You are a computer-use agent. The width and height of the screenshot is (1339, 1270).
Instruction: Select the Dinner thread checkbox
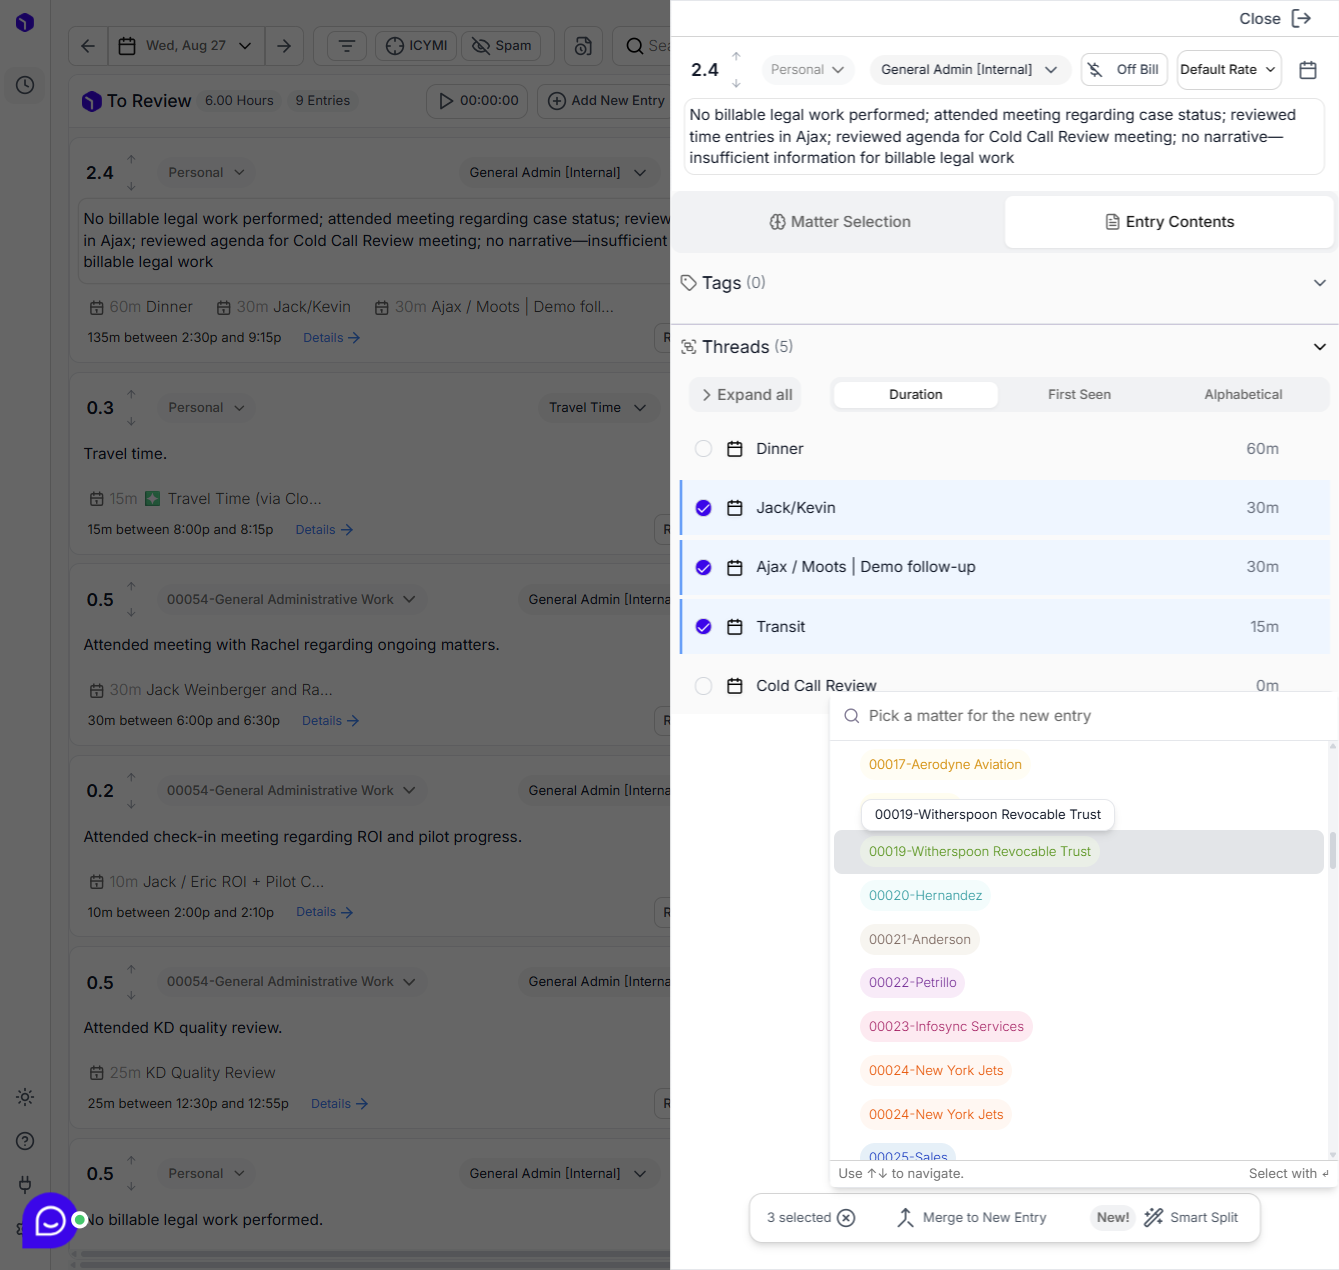tap(704, 449)
